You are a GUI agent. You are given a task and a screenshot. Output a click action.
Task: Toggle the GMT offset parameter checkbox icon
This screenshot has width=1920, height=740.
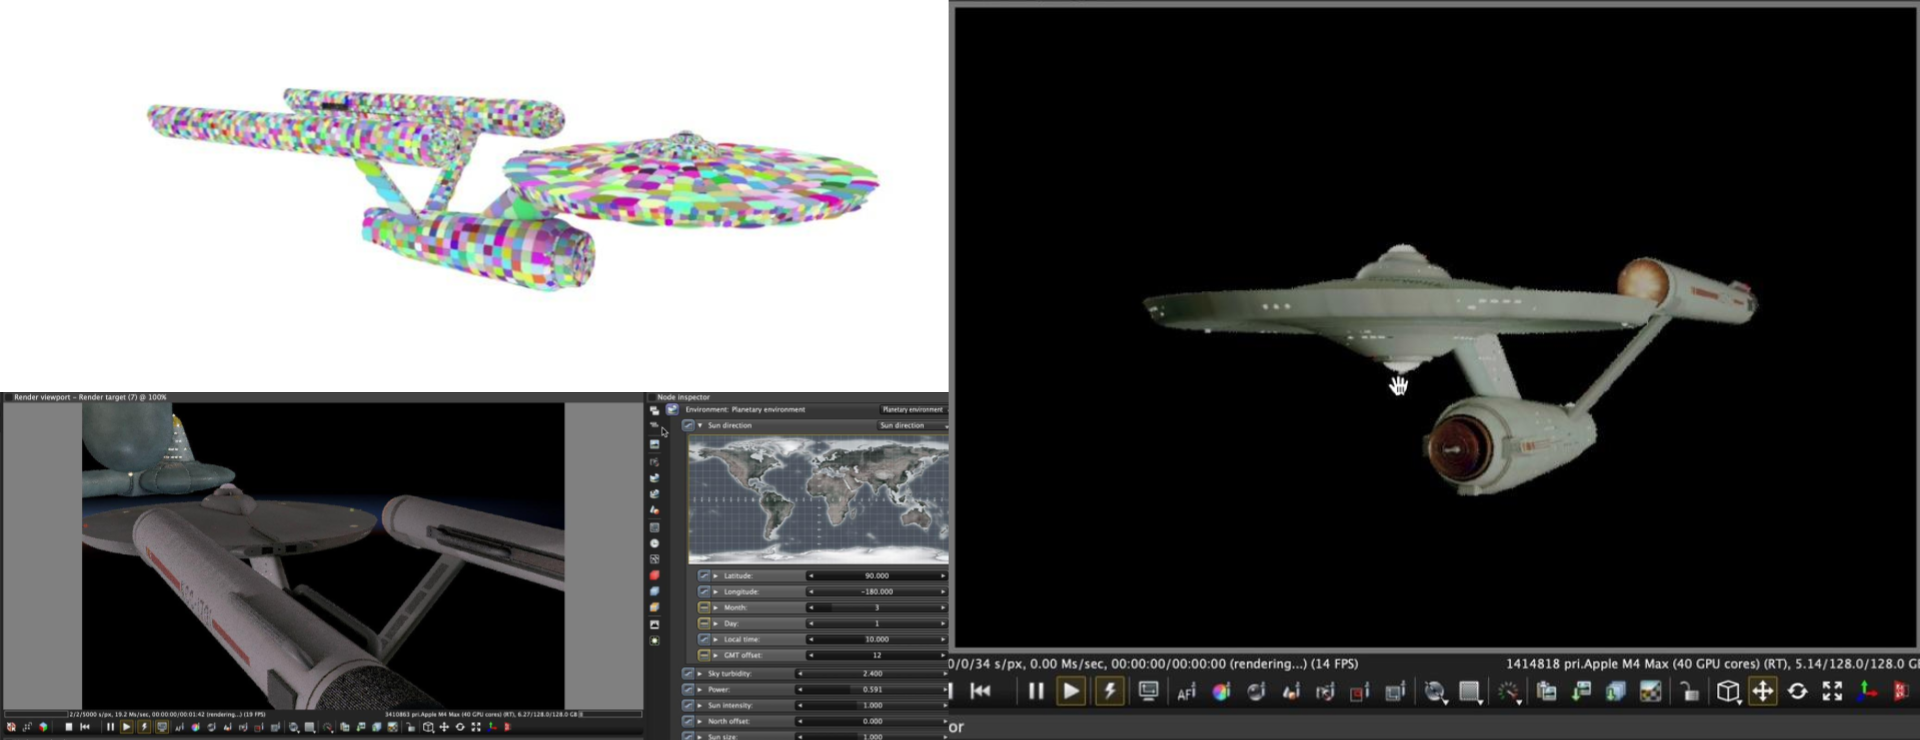click(x=704, y=656)
